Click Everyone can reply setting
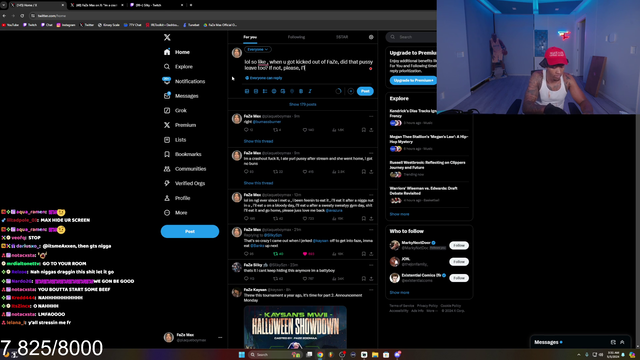The image size is (640, 360). pyautogui.click(x=264, y=78)
